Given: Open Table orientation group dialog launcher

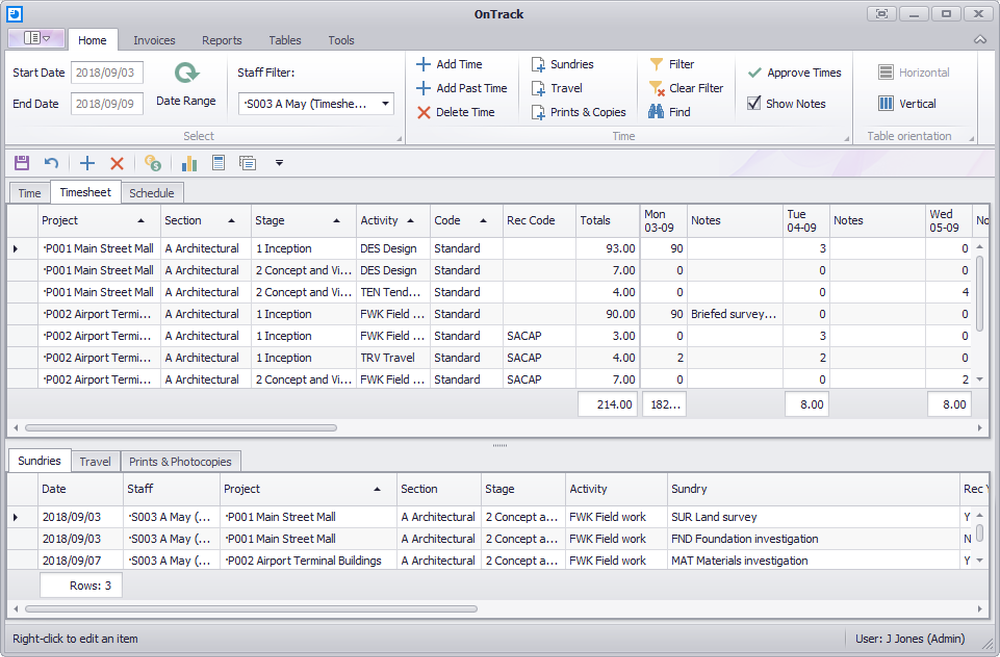Looking at the screenshot, I should (x=971, y=138).
